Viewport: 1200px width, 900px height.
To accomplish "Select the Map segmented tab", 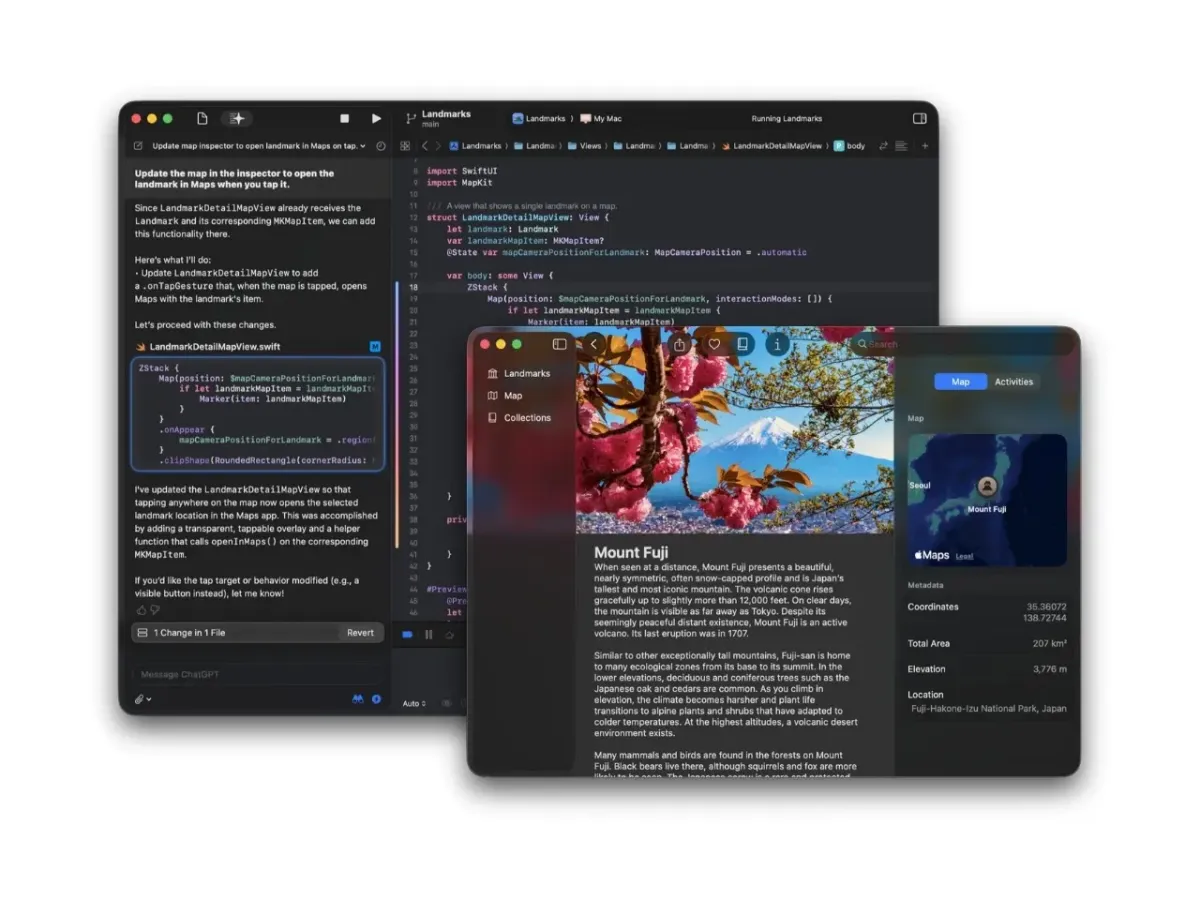I will pos(960,381).
